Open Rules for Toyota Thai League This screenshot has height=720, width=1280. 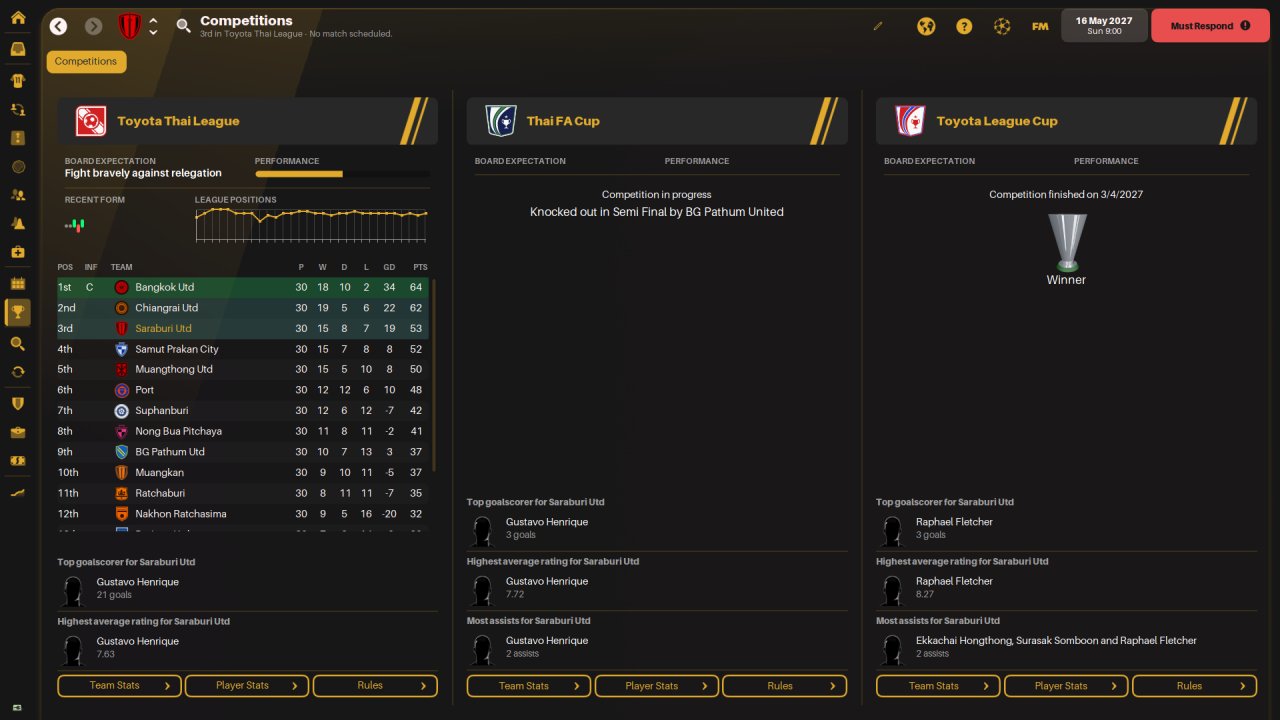(375, 686)
